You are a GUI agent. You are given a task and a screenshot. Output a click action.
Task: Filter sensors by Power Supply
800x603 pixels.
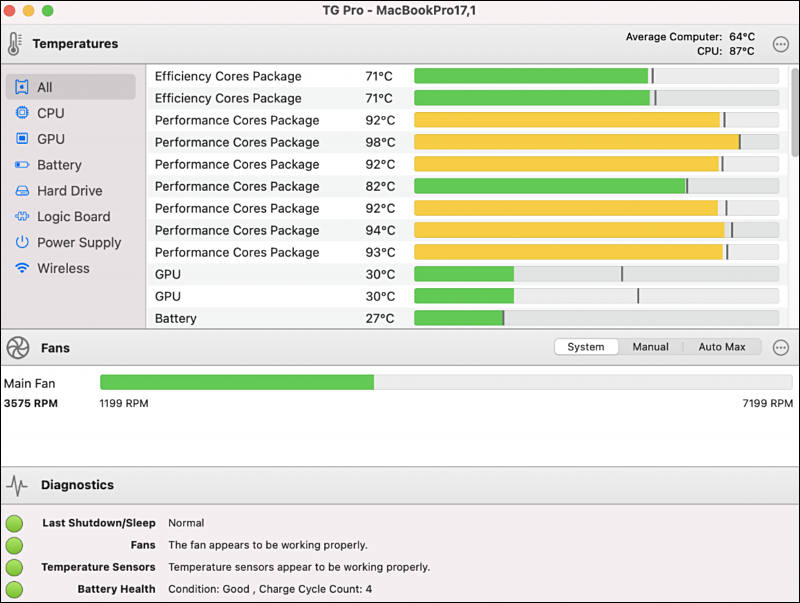coord(71,242)
